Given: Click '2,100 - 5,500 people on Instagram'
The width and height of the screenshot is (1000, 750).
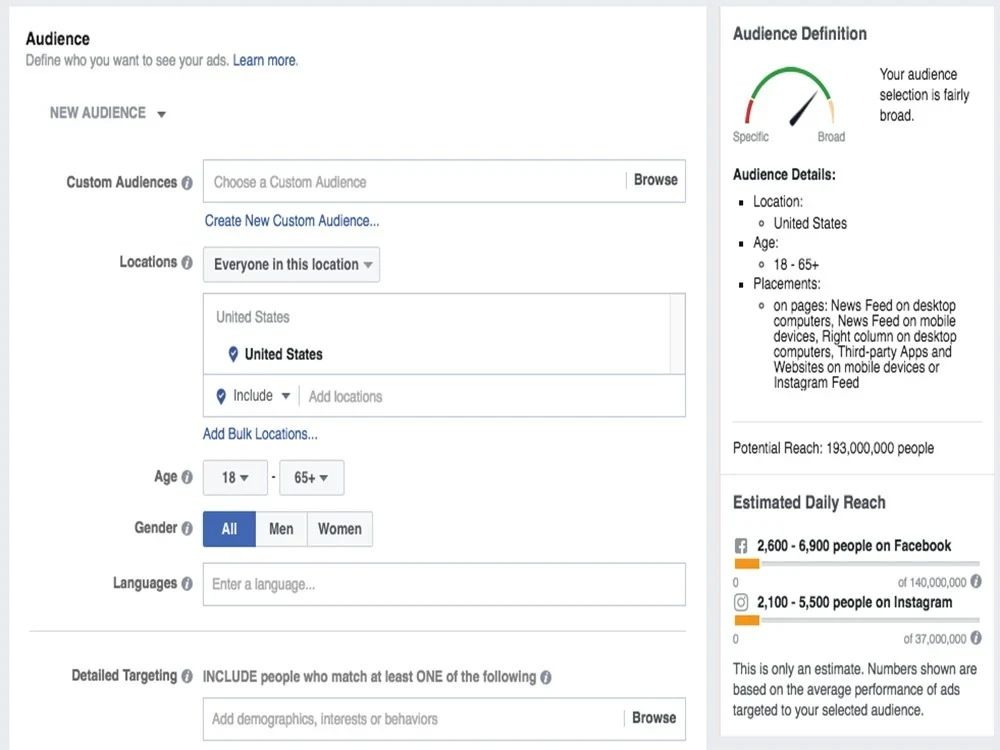Looking at the screenshot, I should tap(855, 603).
